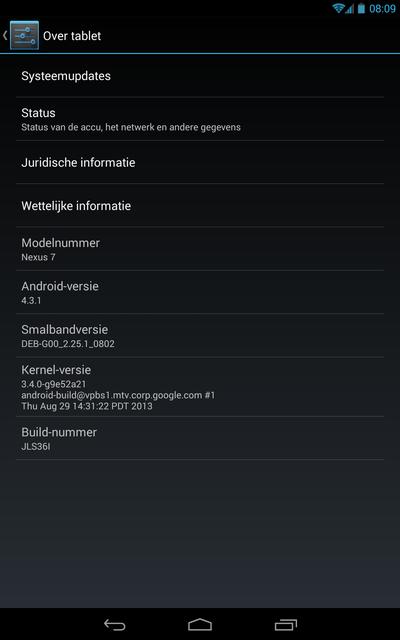
Task: Tap the Wi-Fi status icon
Action: coord(338,8)
